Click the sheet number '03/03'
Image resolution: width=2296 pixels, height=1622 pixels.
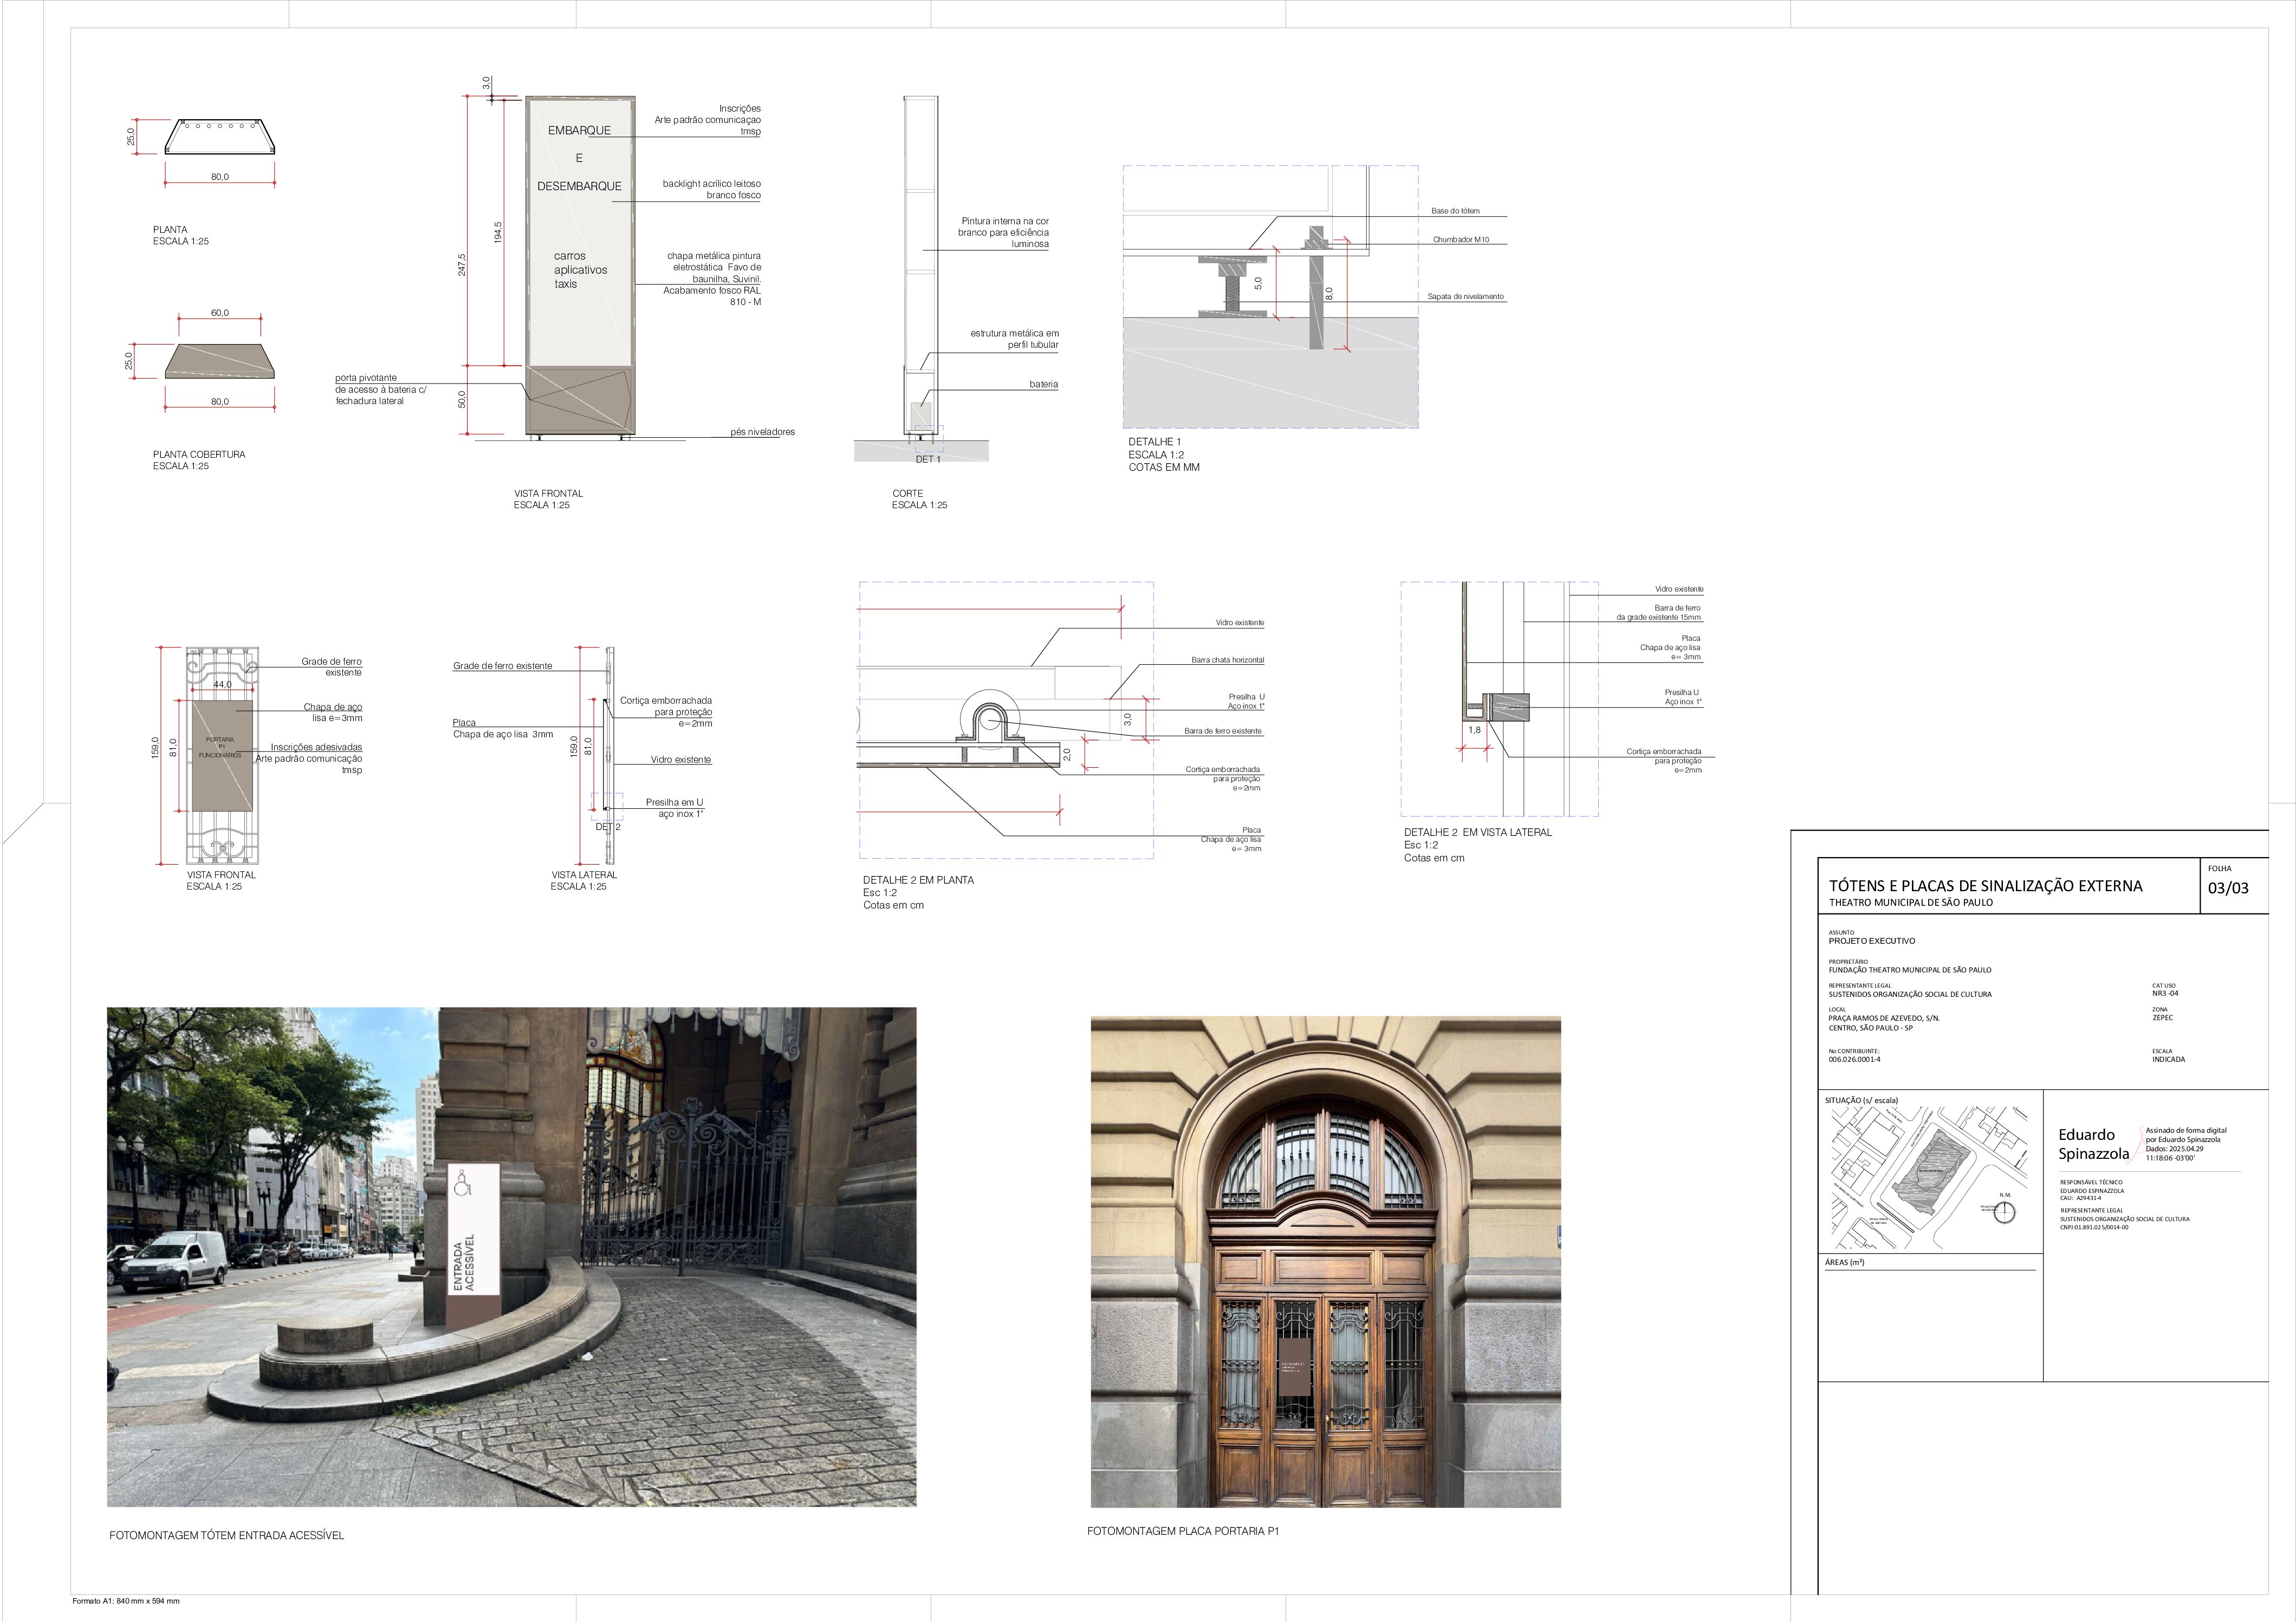2228,887
